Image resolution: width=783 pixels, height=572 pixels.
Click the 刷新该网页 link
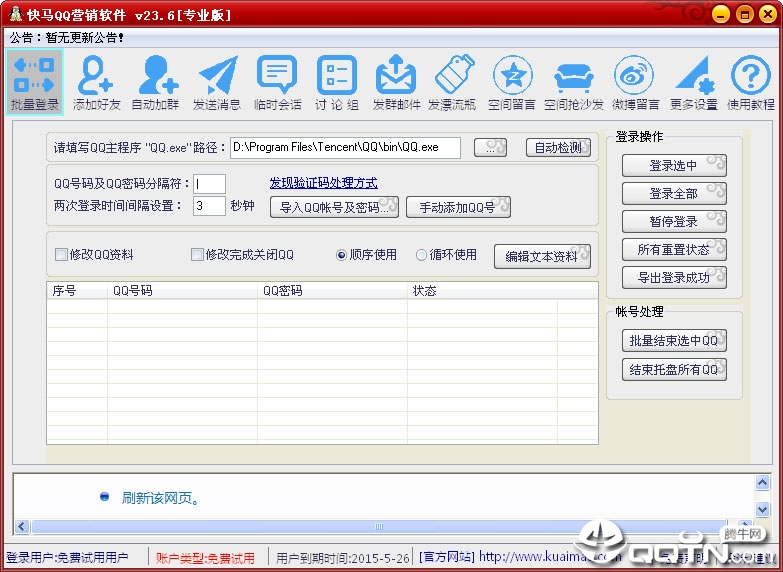tap(160, 498)
